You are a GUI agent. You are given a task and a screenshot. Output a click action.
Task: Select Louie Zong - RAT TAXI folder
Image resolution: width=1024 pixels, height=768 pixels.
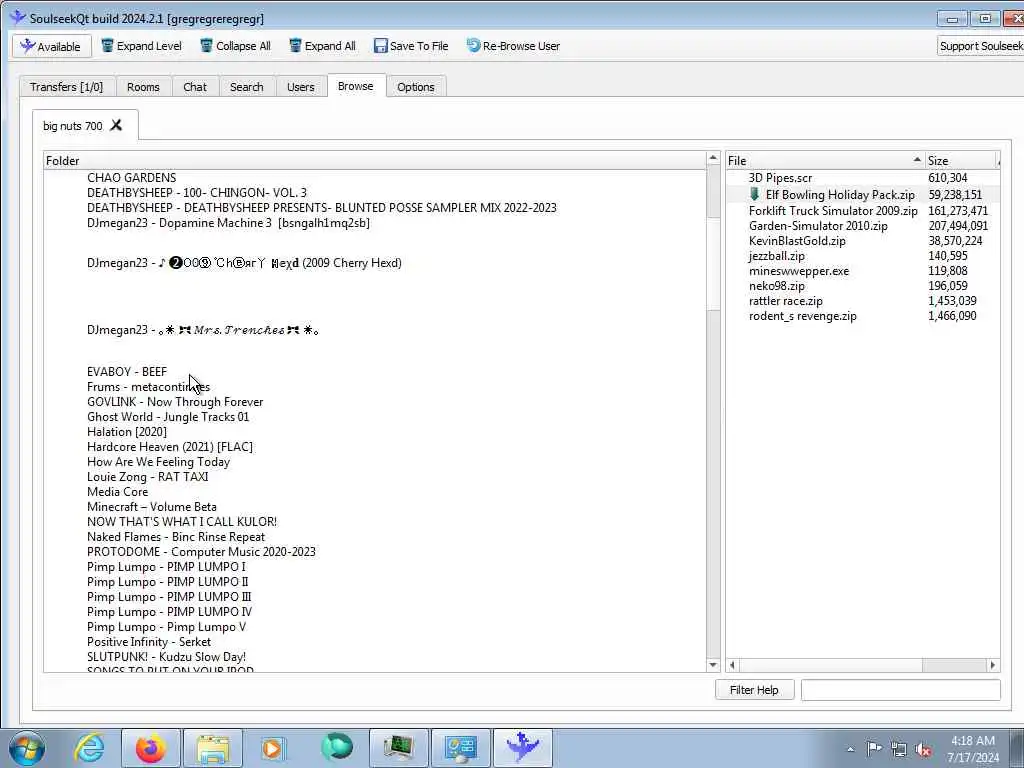(x=148, y=477)
